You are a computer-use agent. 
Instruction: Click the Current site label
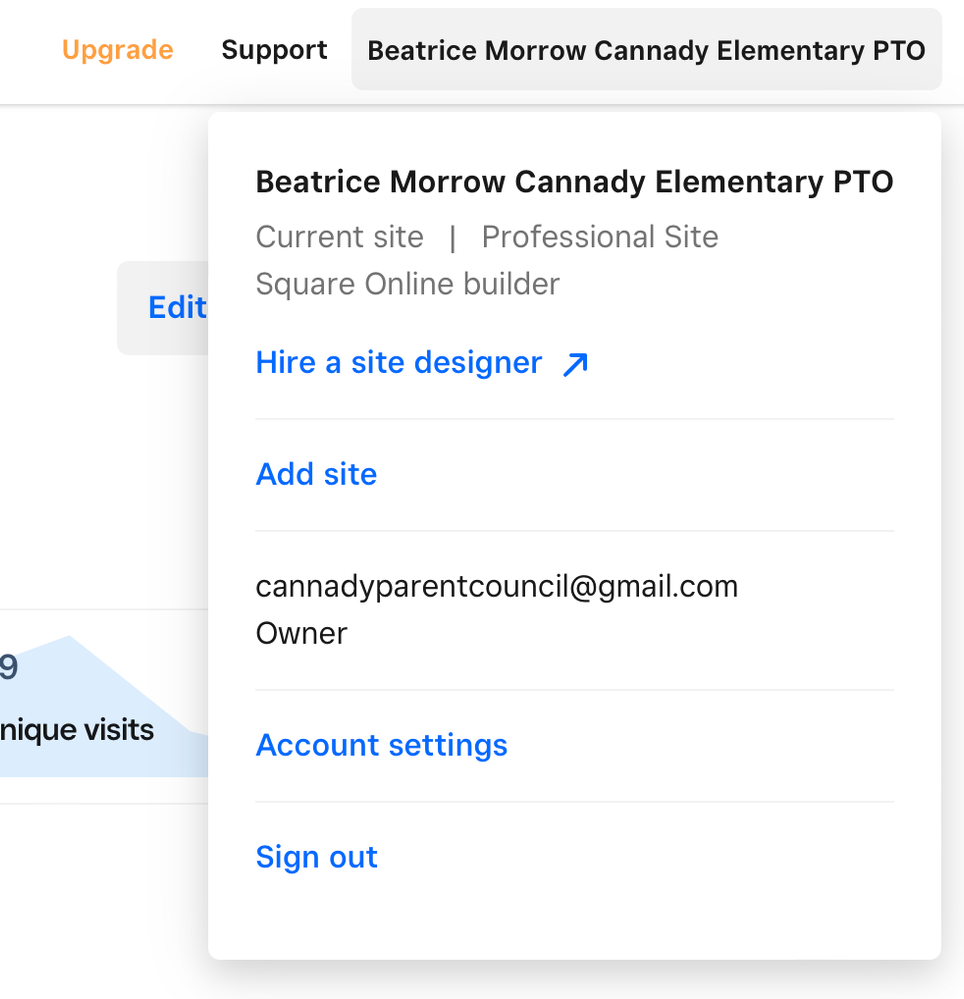click(x=339, y=237)
